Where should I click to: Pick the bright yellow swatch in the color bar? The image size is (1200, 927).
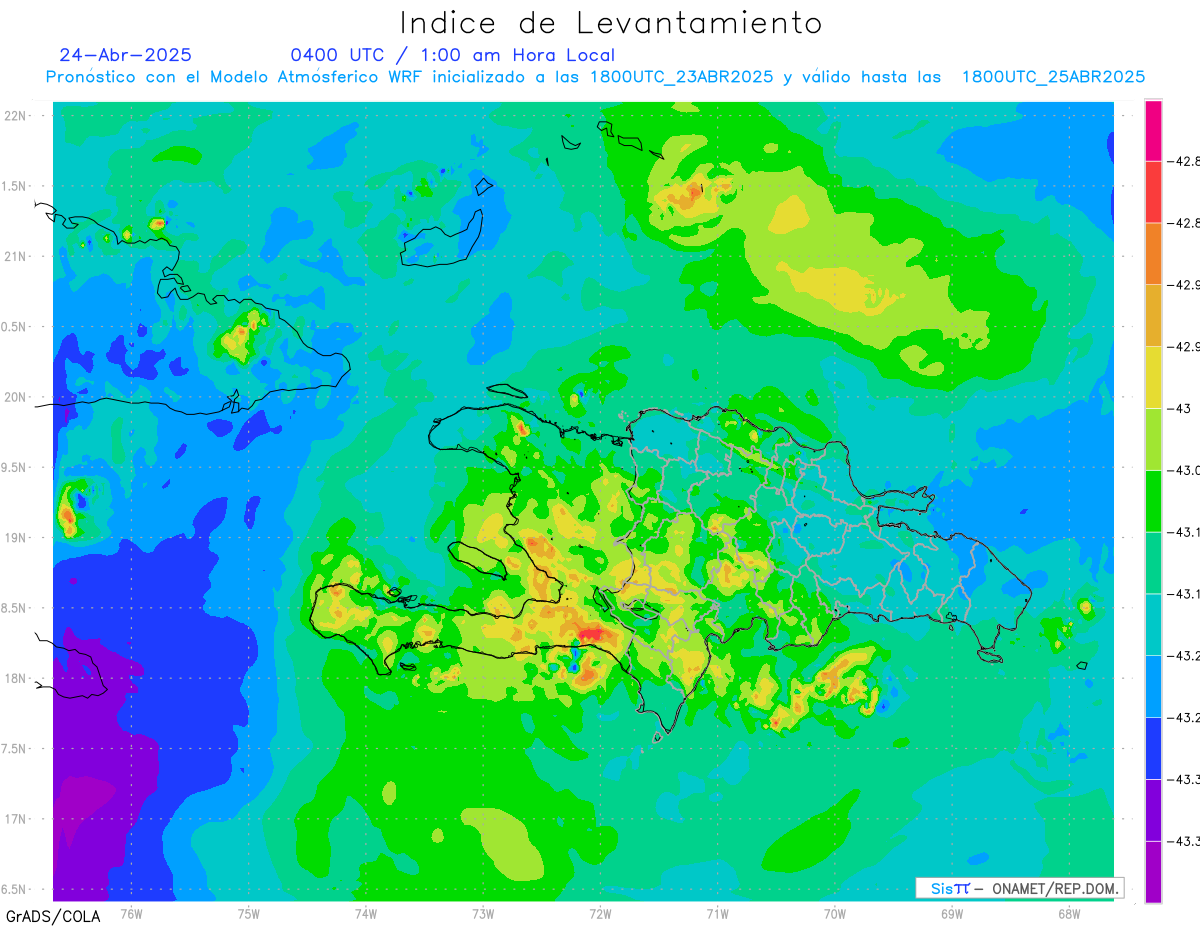point(1153,377)
